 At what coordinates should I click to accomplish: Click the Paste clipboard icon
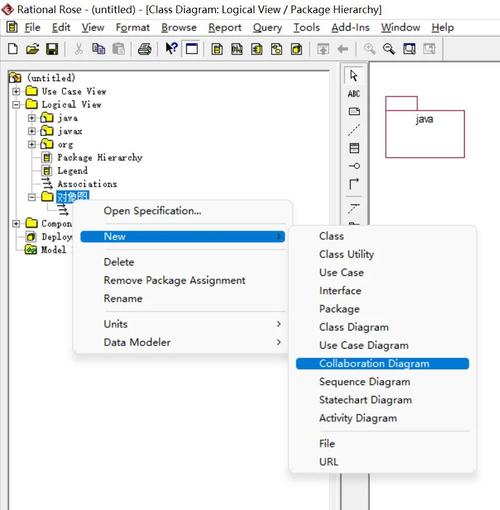pyautogui.click(x=118, y=49)
